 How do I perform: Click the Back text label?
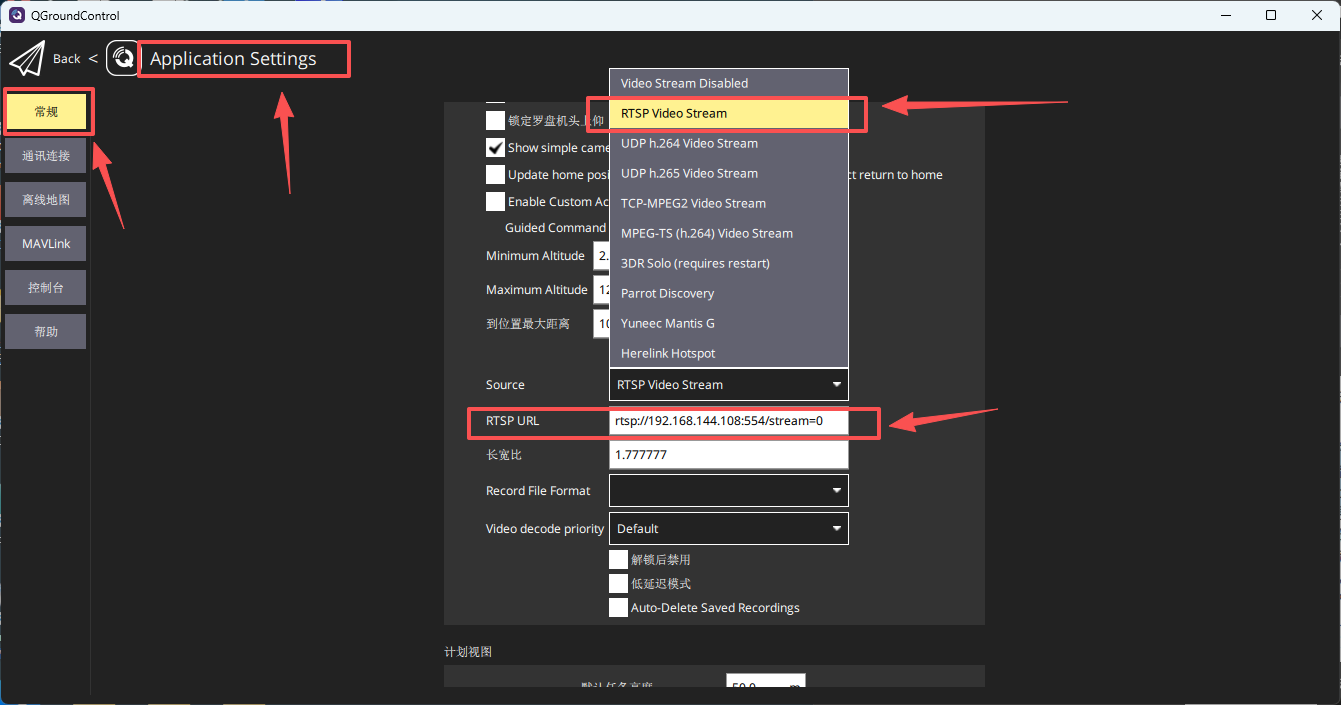tap(67, 59)
